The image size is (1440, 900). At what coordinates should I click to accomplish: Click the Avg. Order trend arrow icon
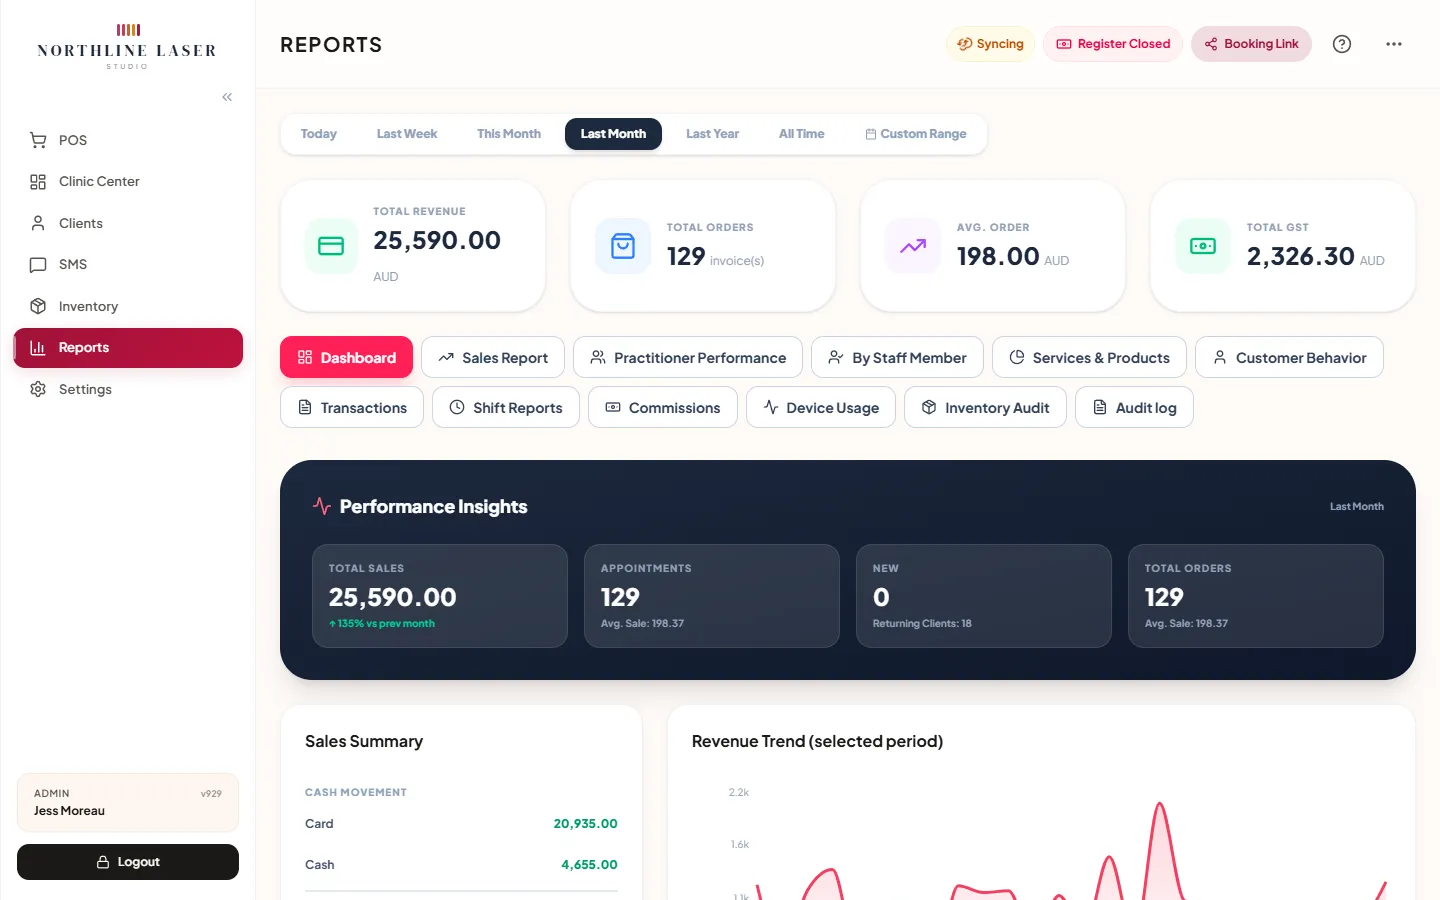pyautogui.click(x=913, y=246)
